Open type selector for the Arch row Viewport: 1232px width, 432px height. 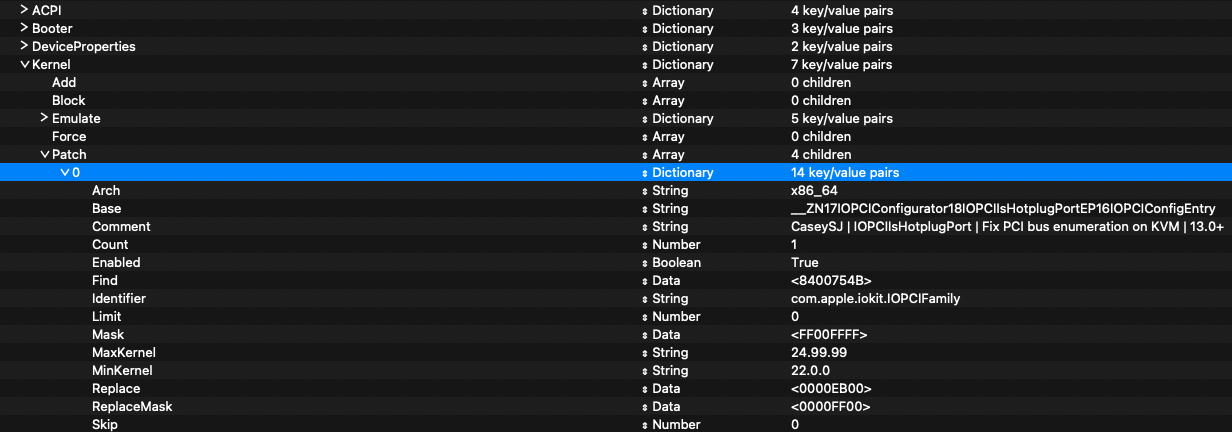pyautogui.click(x=645, y=190)
